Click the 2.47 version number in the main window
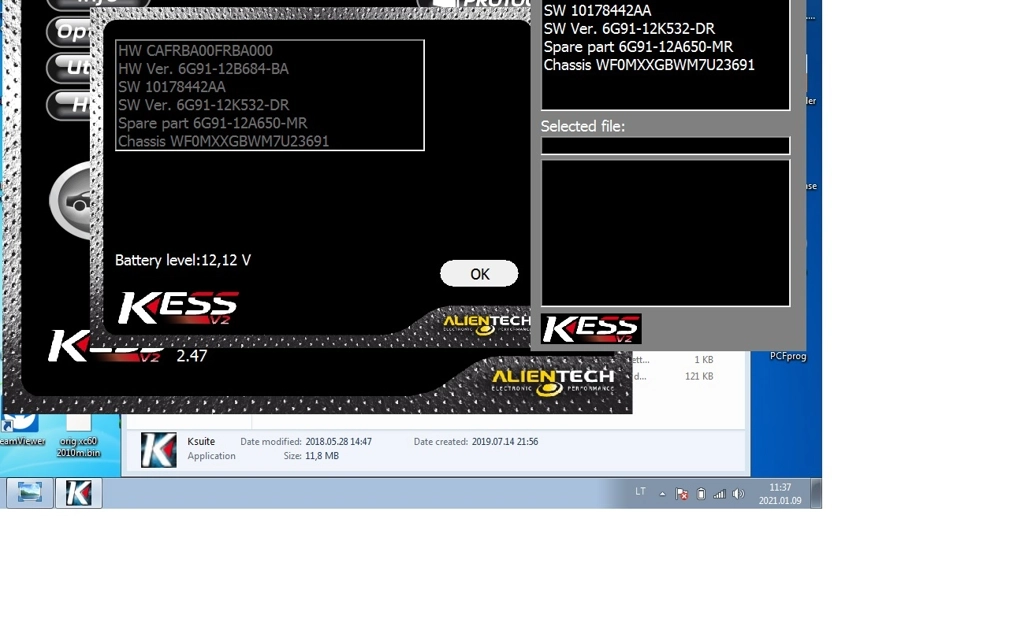 (x=192, y=356)
